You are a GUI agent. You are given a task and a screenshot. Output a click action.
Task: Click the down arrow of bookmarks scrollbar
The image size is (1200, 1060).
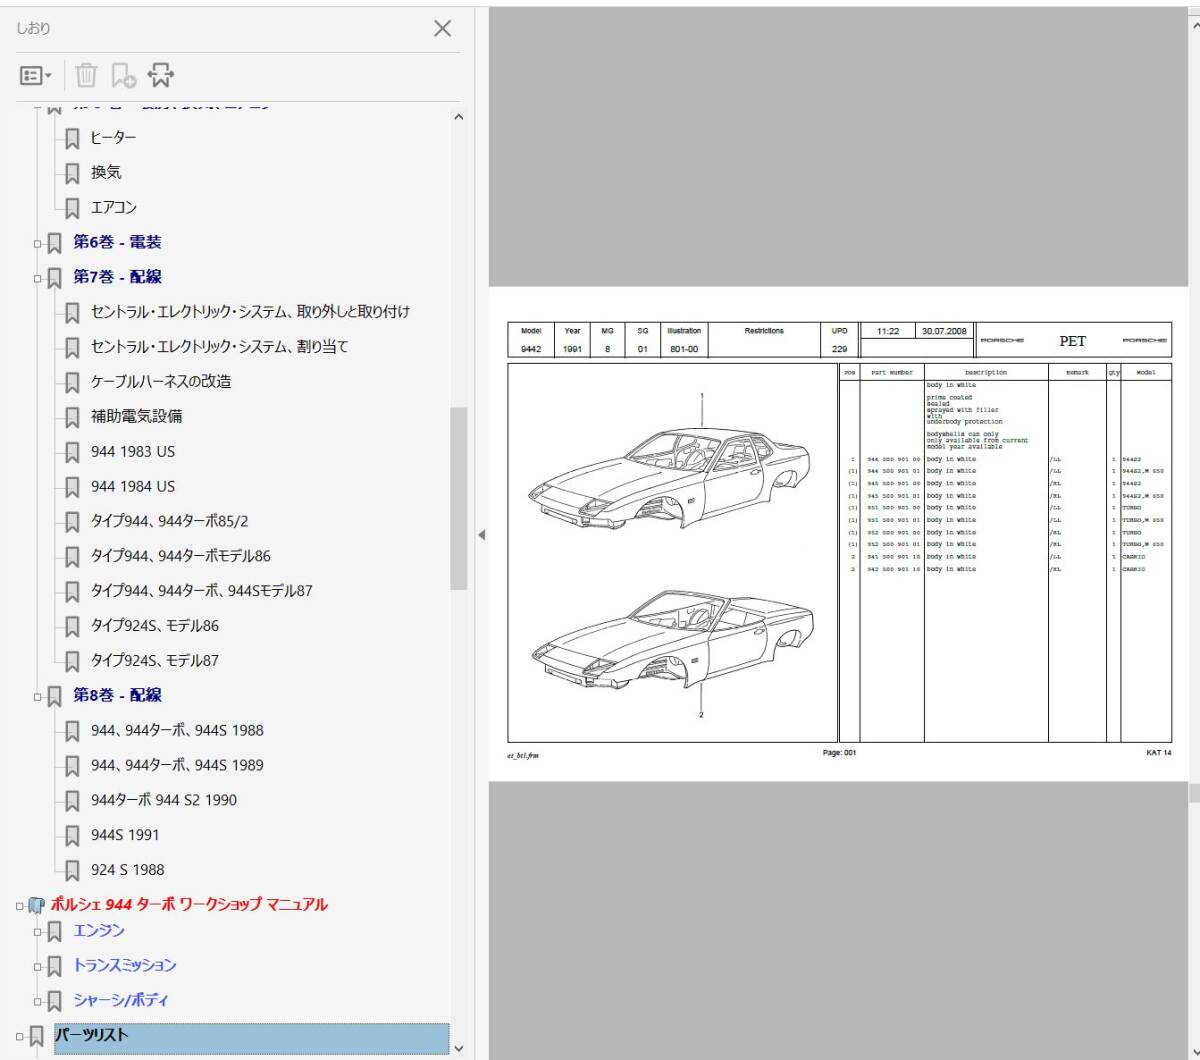[459, 1049]
